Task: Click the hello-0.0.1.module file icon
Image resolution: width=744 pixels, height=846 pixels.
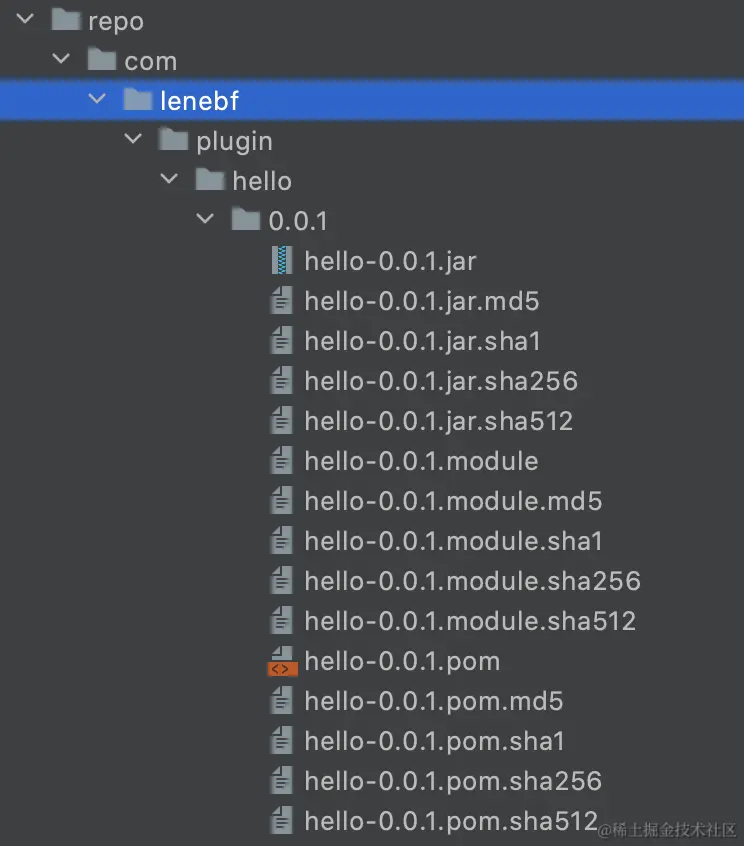Action: tap(283, 461)
